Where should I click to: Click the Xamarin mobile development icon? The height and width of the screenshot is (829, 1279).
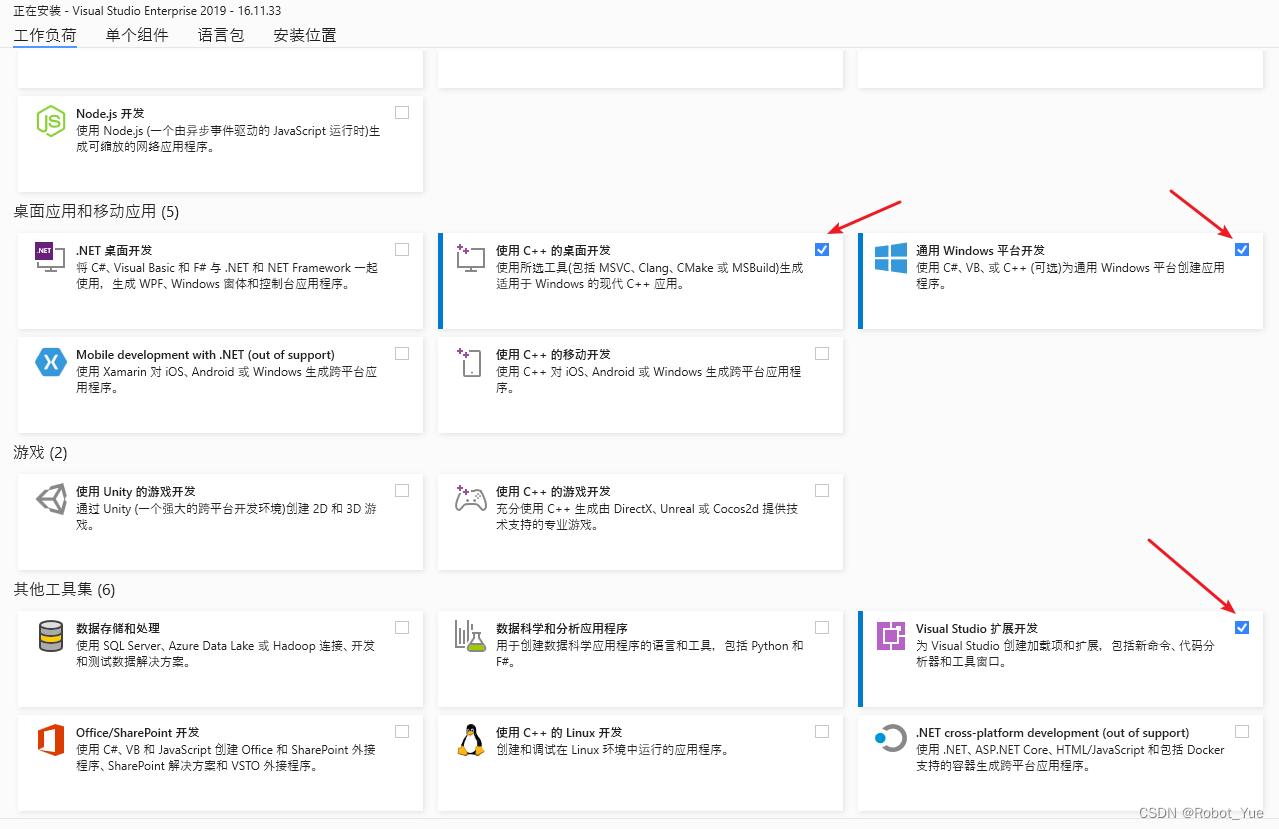(50, 362)
